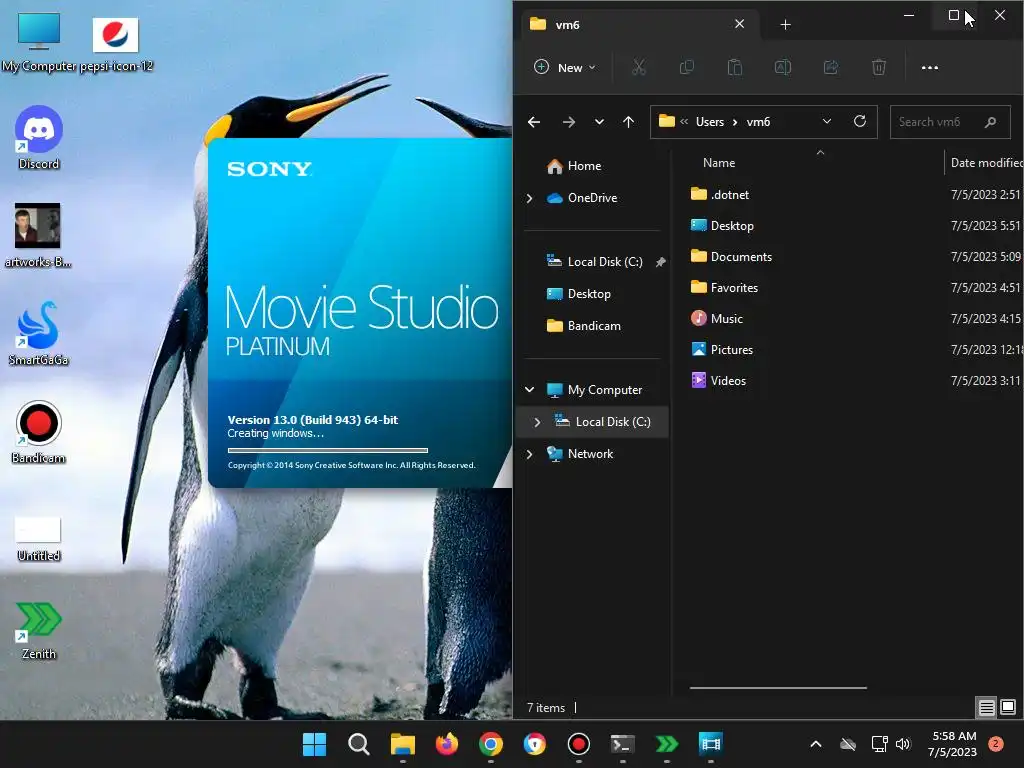The width and height of the screenshot is (1024, 768).
Task: Show hidden system tray icons chevron
Action: (816, 744)
